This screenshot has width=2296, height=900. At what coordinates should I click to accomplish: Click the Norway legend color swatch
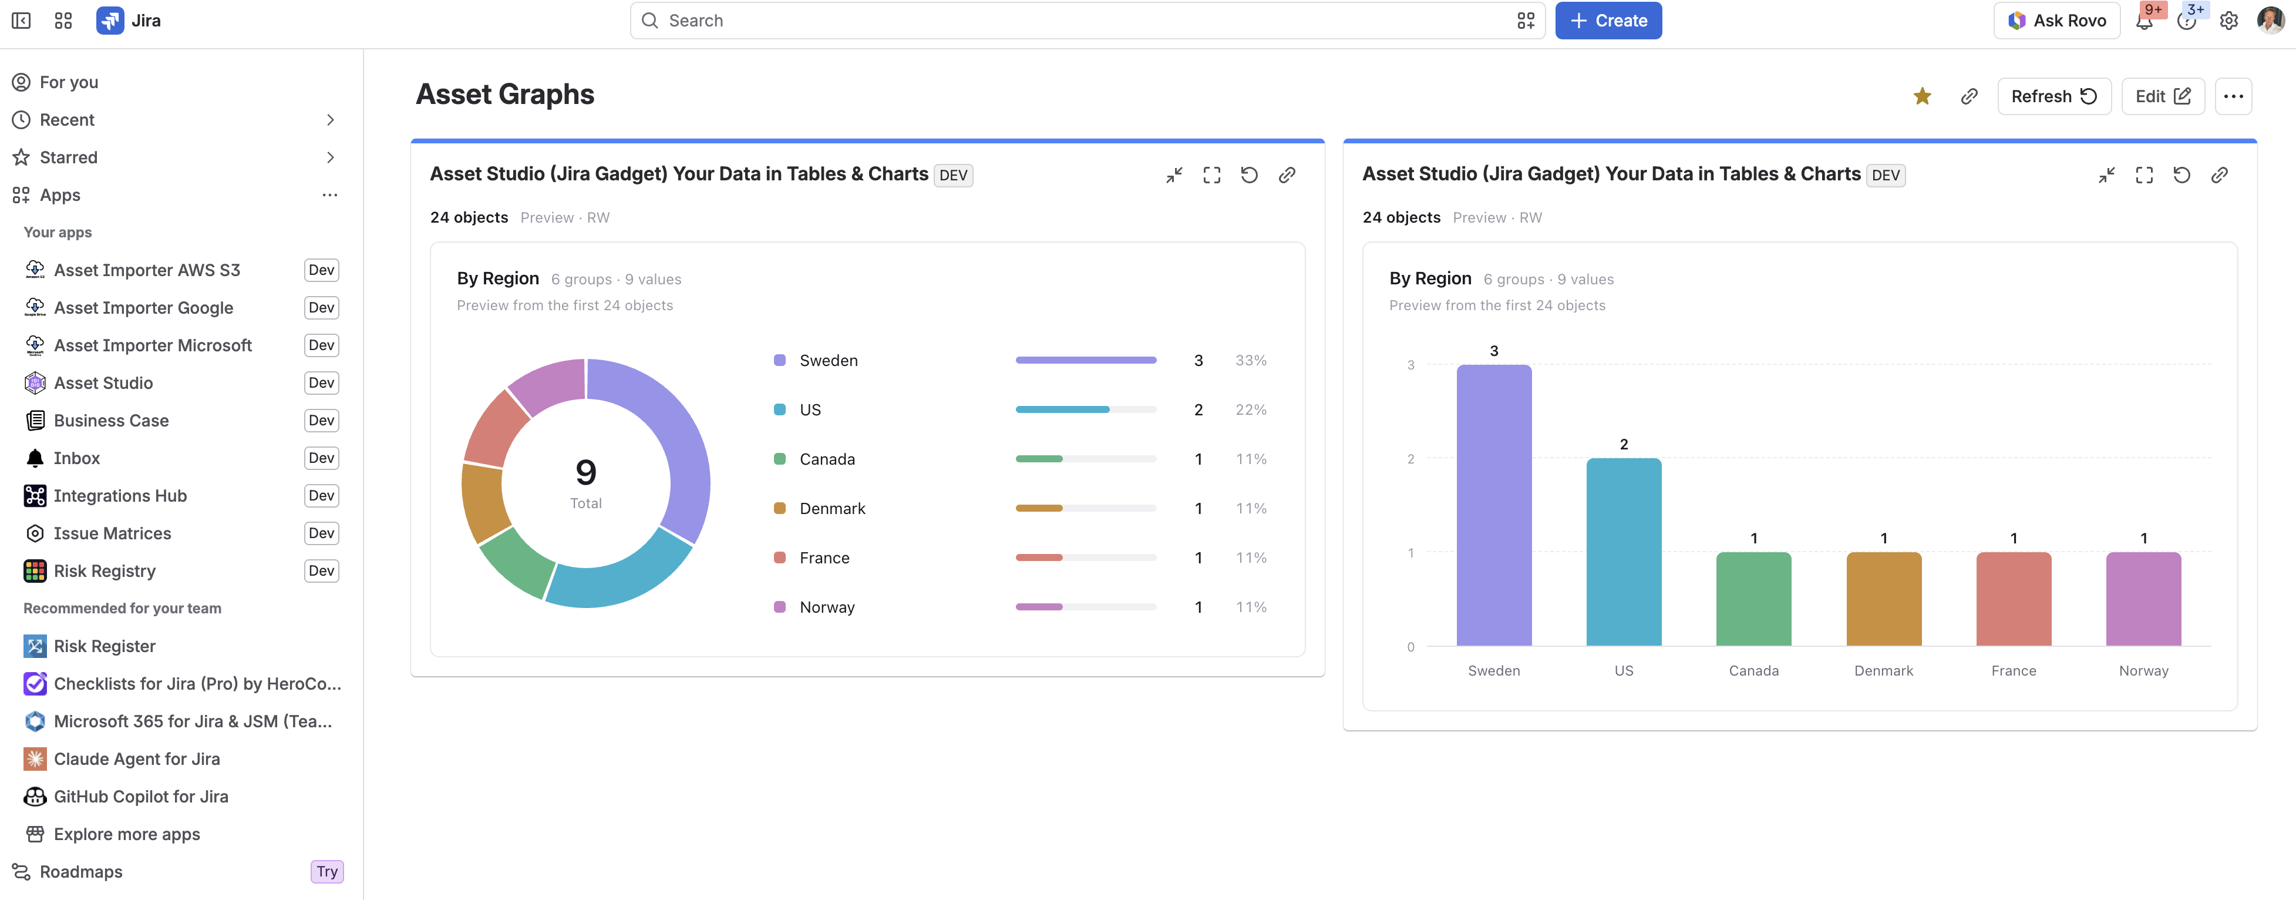(780, 607)
